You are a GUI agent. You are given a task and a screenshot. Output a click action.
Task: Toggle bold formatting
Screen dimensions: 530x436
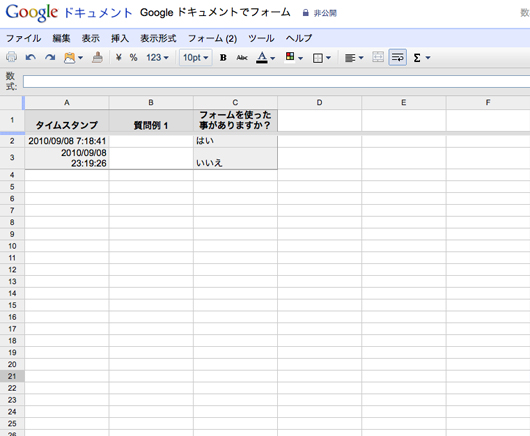[223, 58]
